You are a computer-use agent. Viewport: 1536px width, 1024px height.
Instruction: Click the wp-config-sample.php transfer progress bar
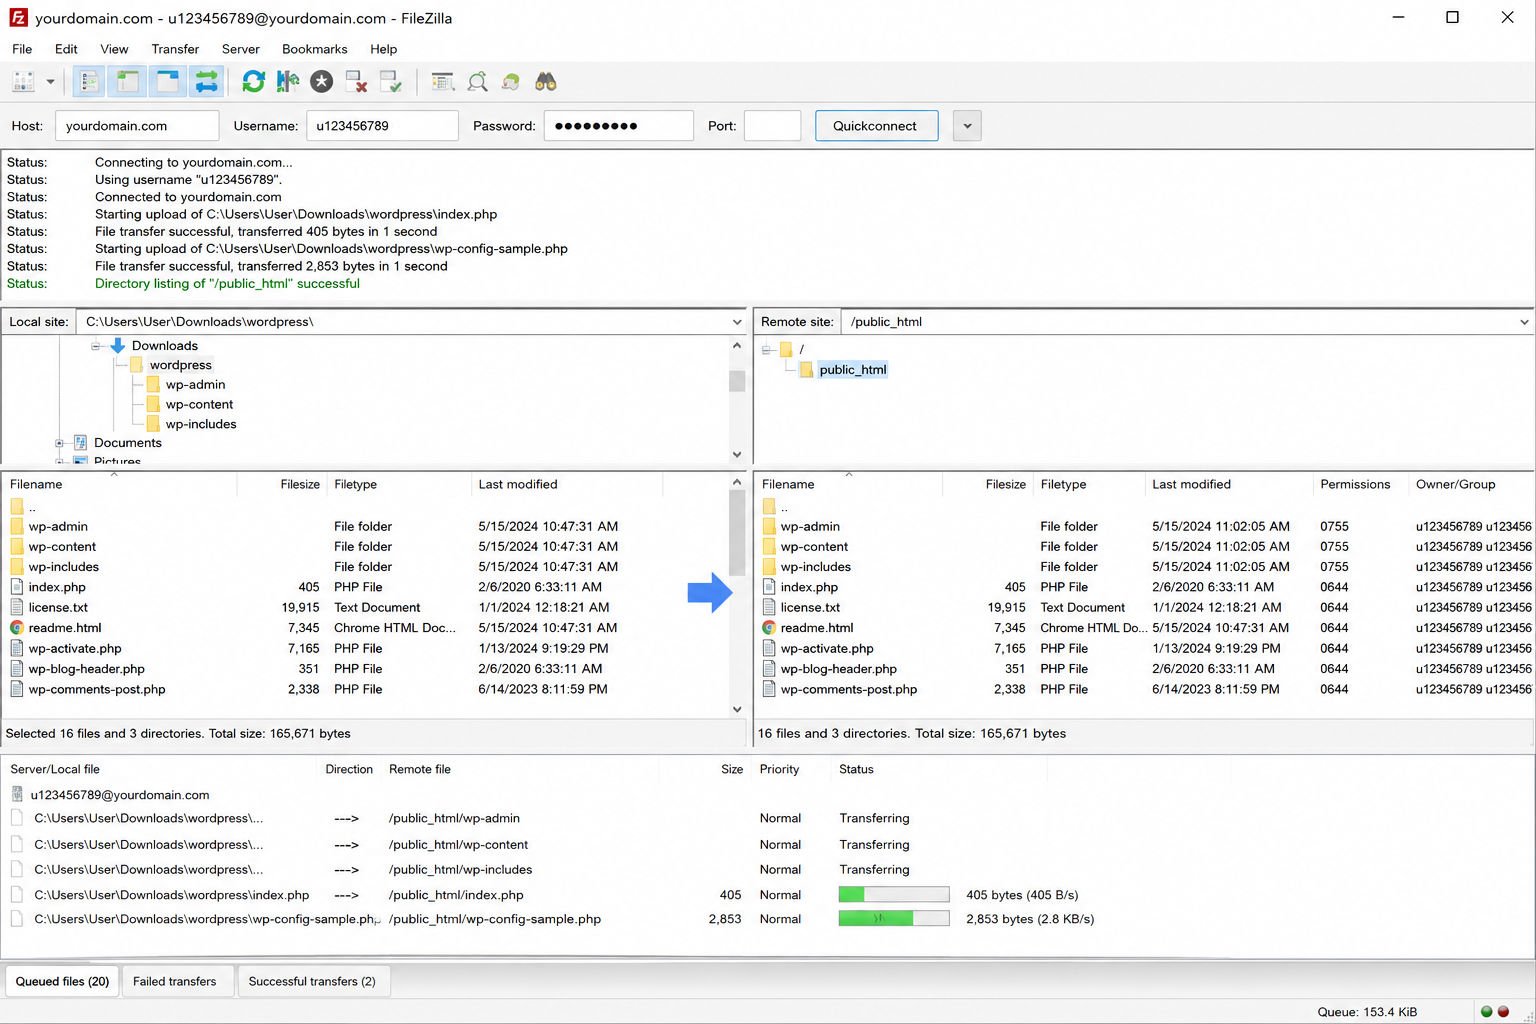click(x=894, y=919)
